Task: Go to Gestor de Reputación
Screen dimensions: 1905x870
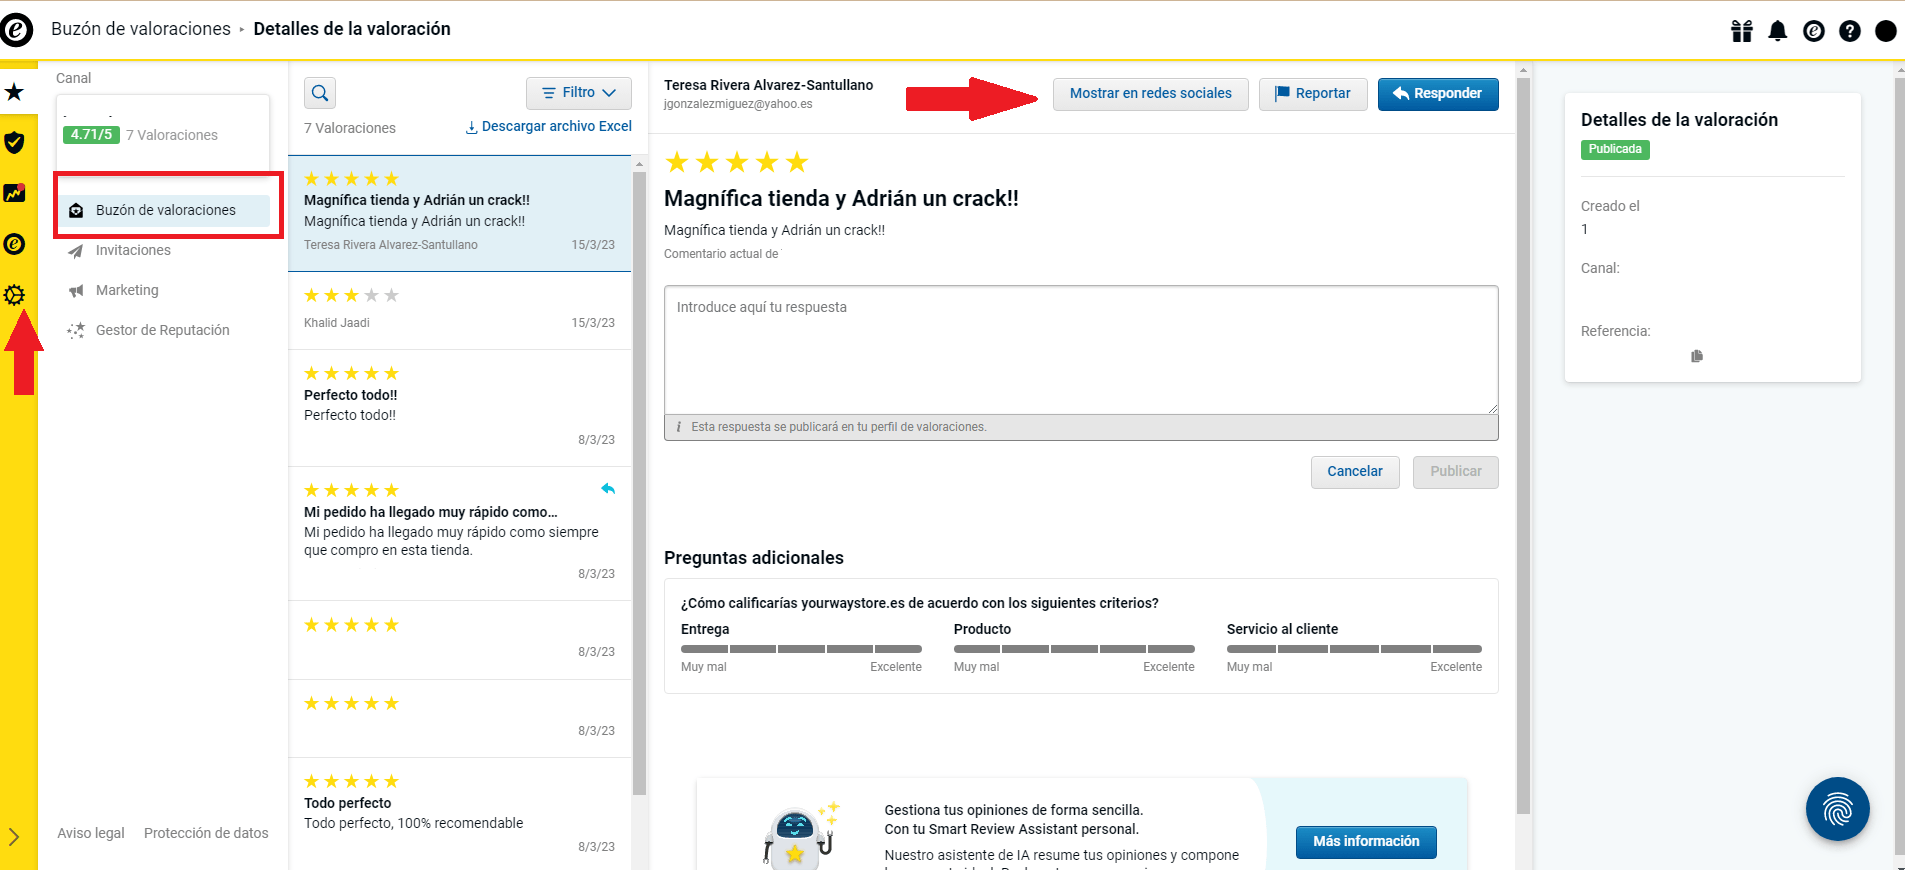Action: click(x=162, y=330)
